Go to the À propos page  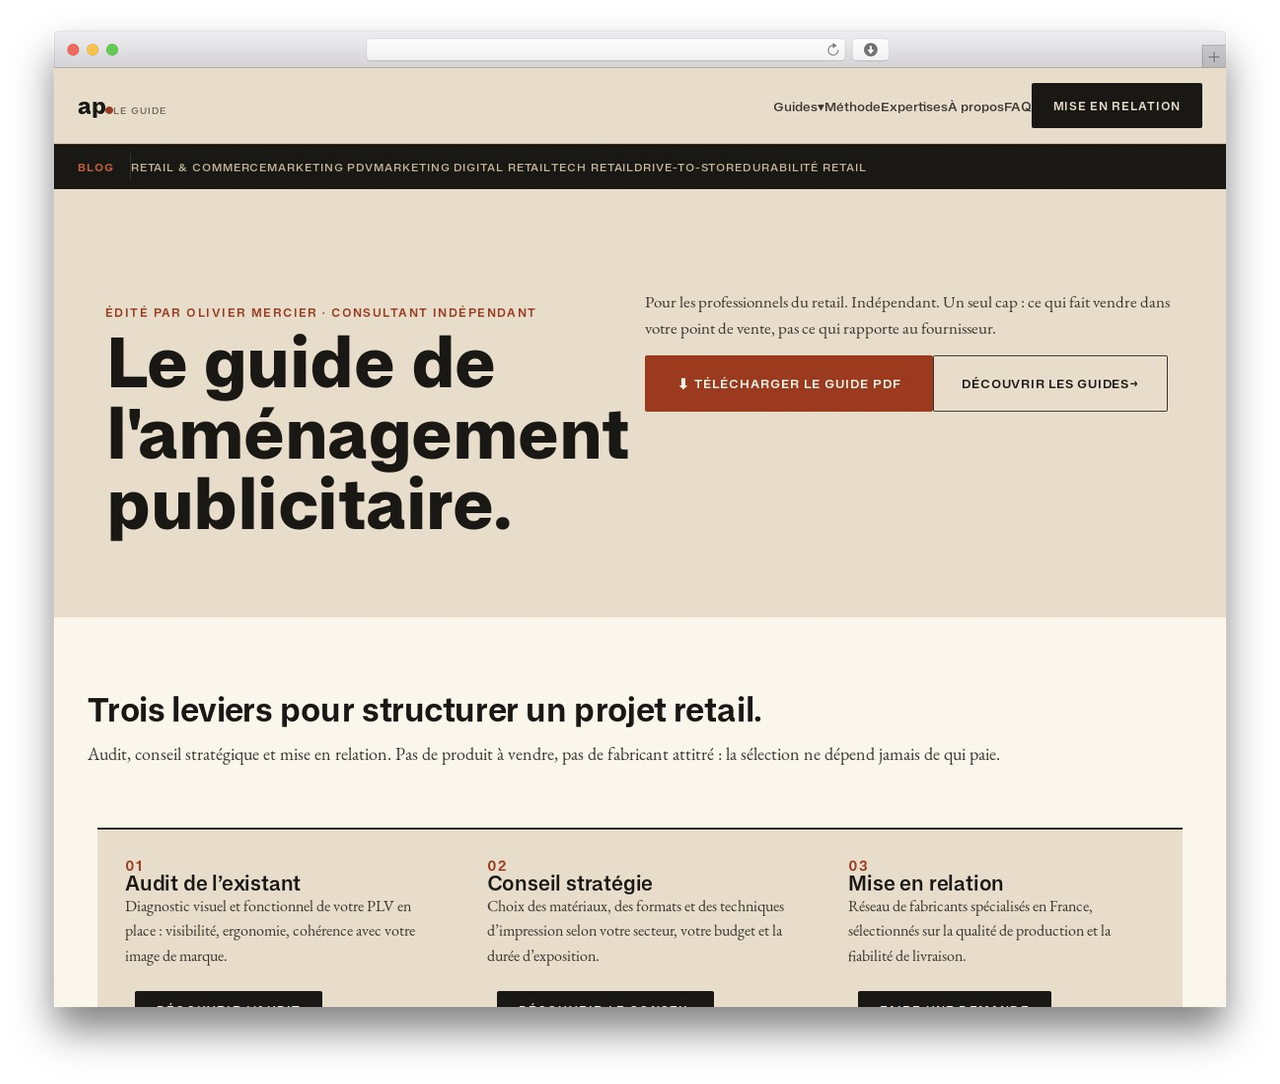point(976,107)
